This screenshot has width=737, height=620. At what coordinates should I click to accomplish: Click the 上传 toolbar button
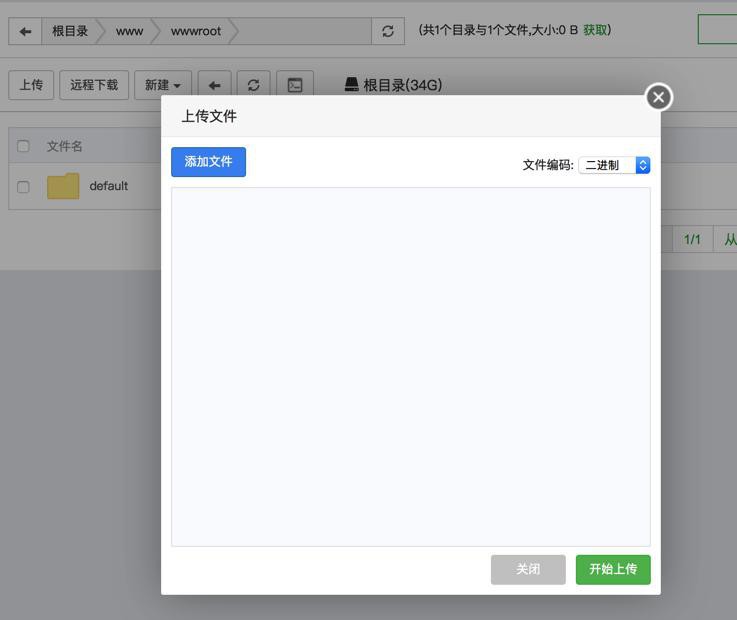31,85
